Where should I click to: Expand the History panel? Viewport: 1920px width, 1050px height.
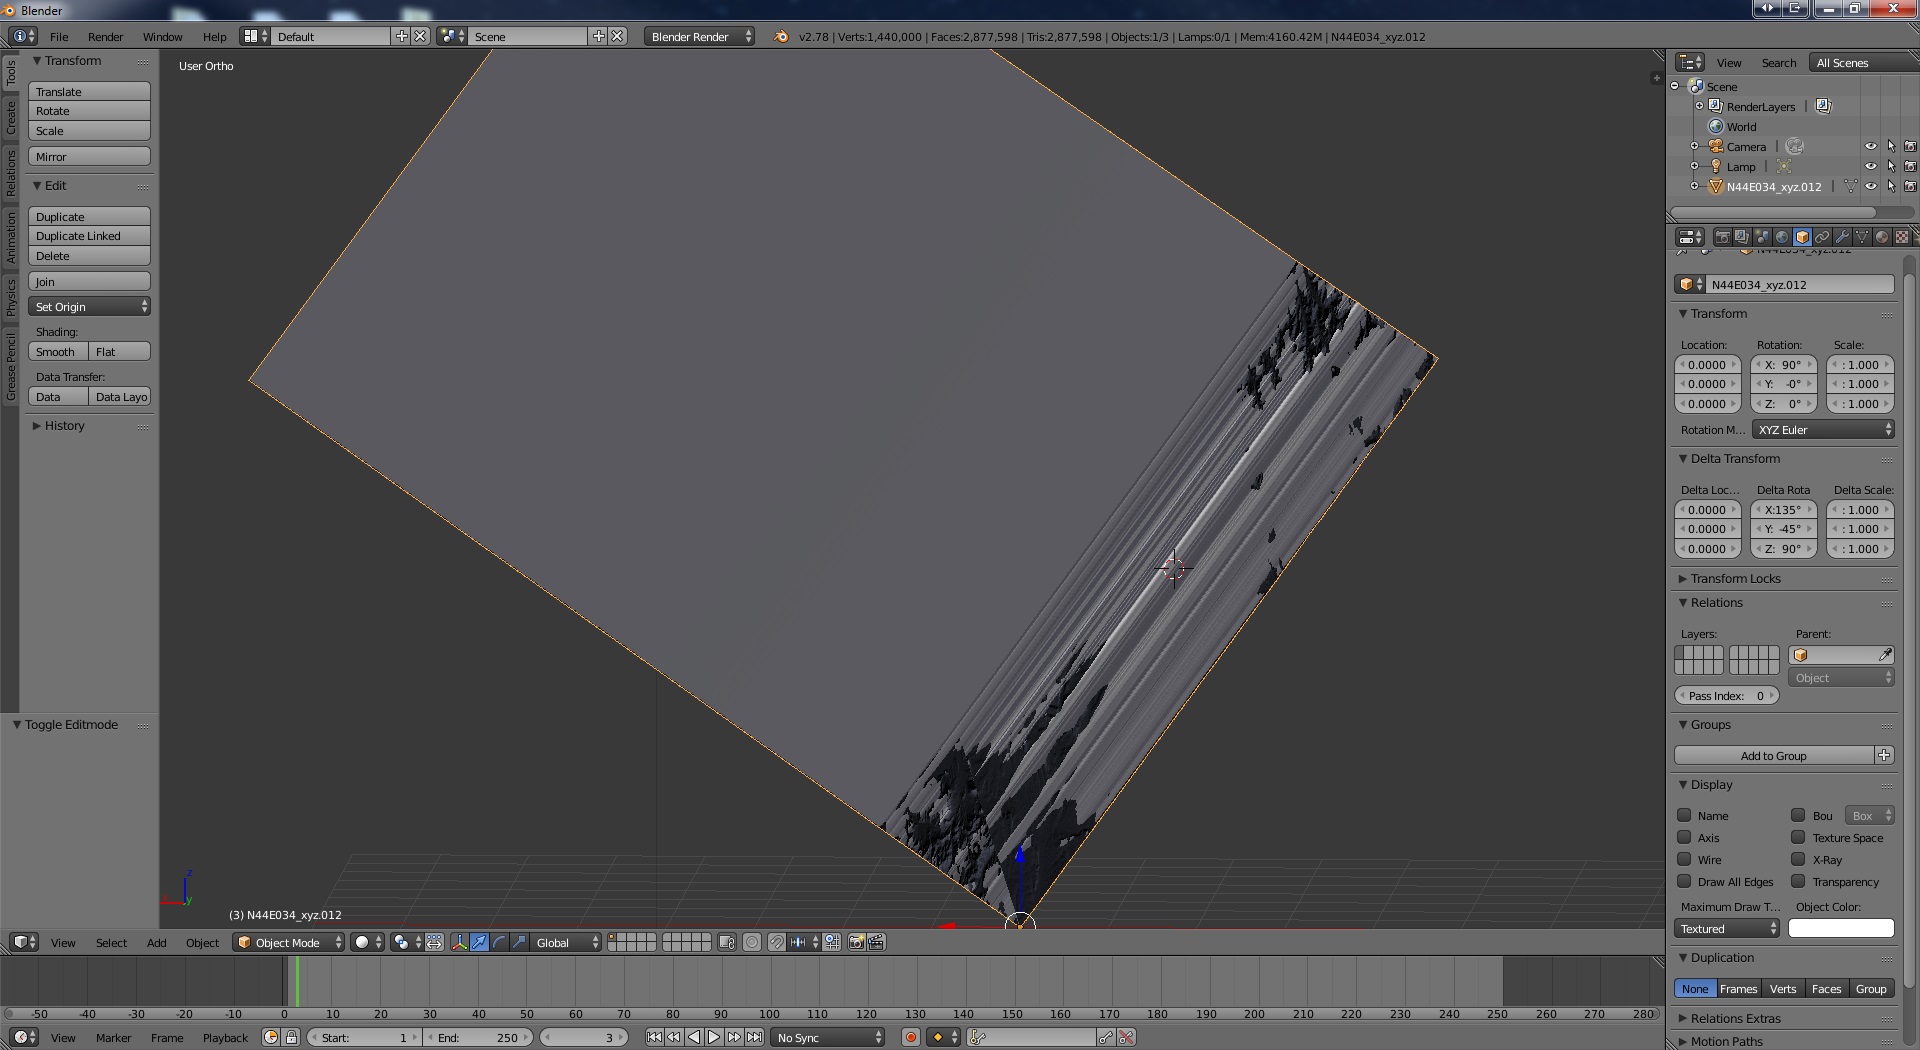coord(64,426)
